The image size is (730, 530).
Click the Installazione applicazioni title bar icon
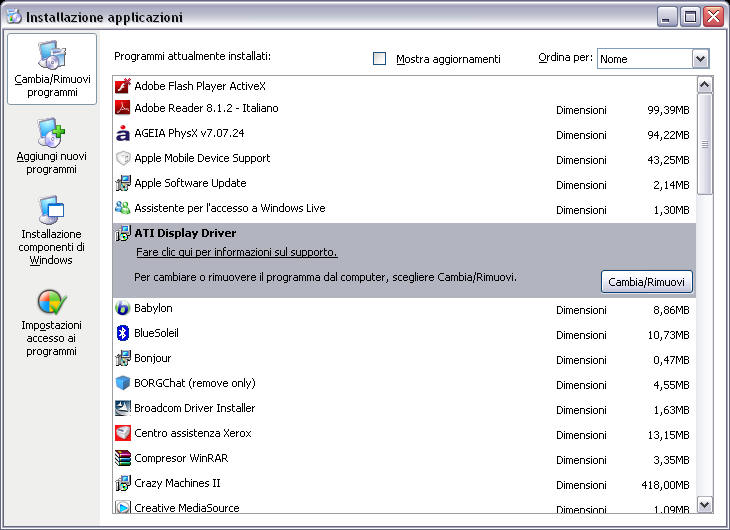coord(14,17)
